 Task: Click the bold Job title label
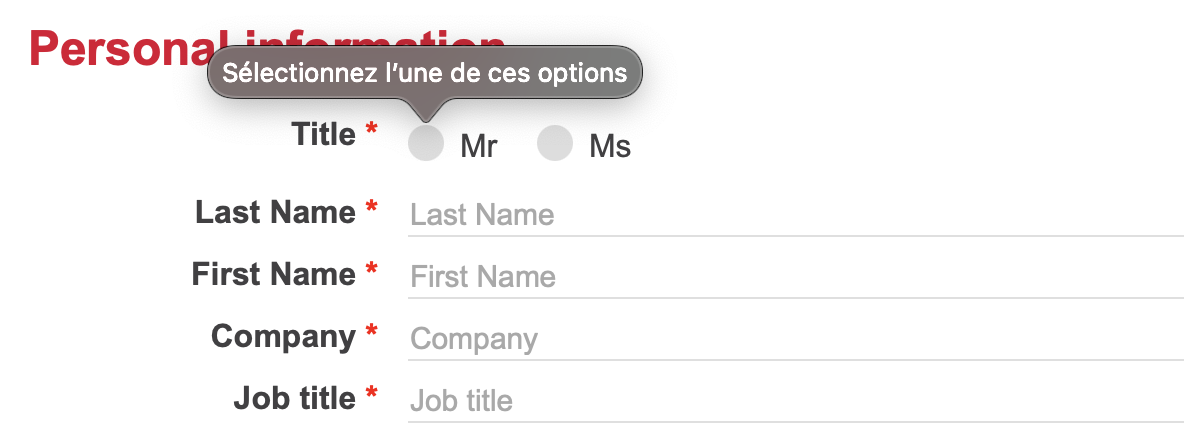tap(294, 398)
